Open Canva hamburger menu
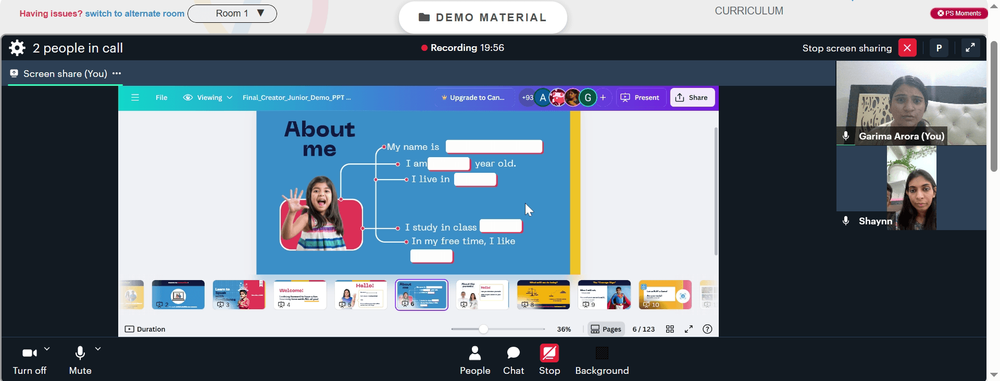Screen dimensions: 1000x381 point(135,98)
